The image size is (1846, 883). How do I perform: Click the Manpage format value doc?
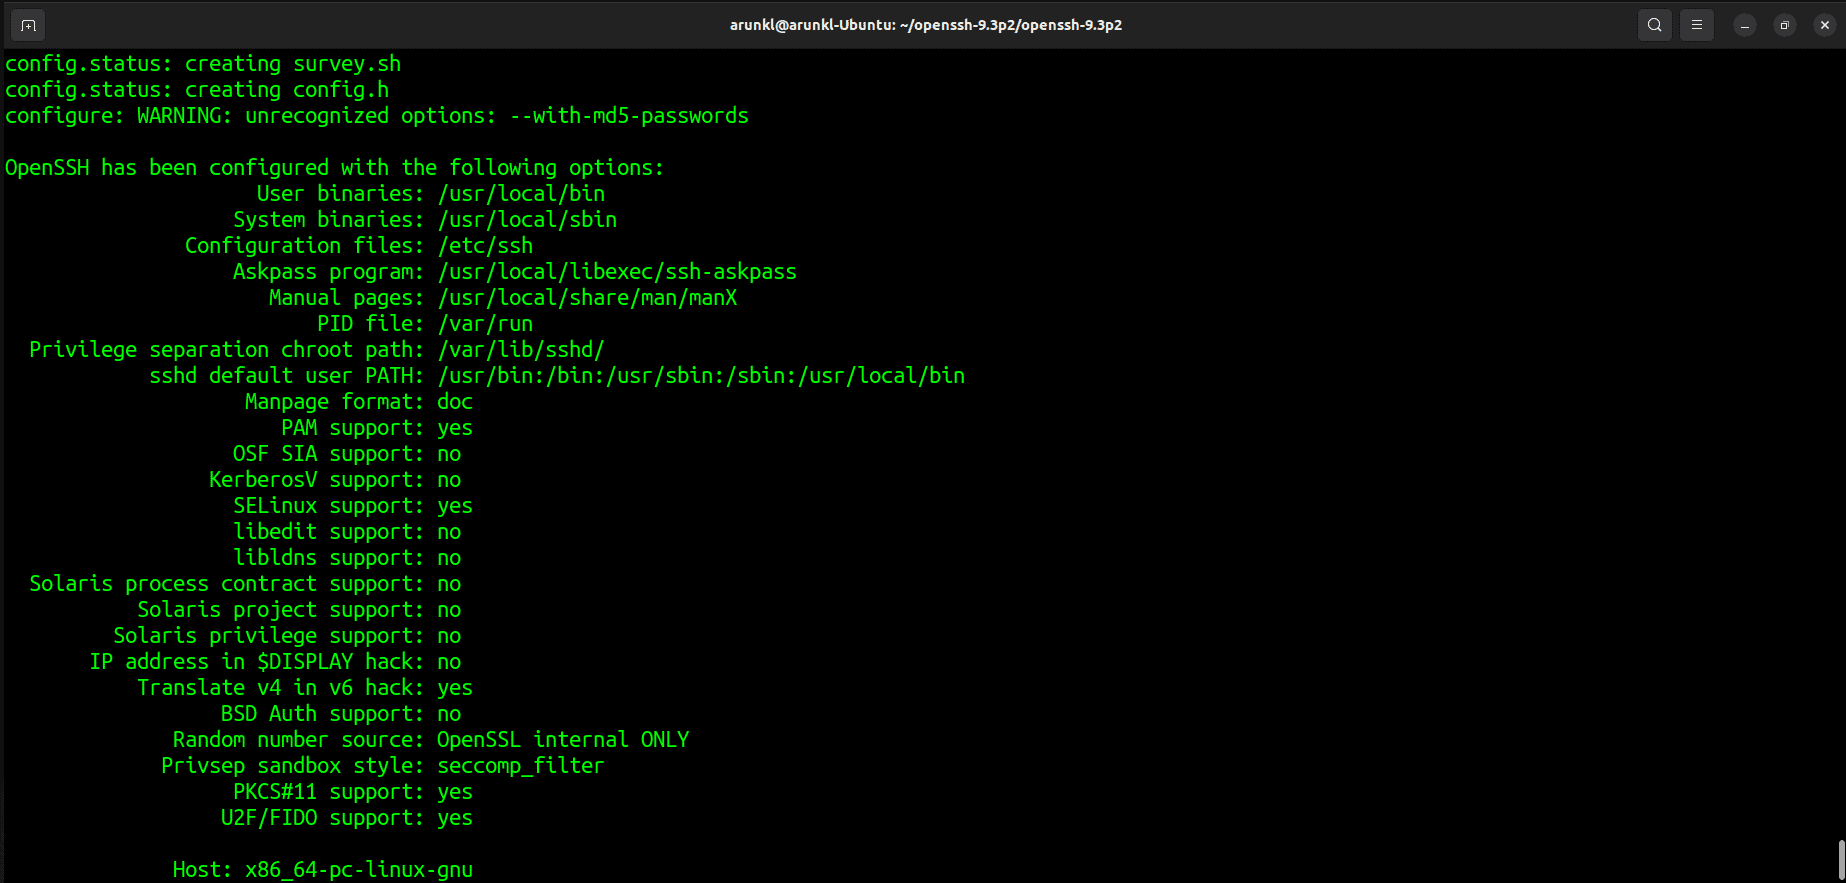455,402
